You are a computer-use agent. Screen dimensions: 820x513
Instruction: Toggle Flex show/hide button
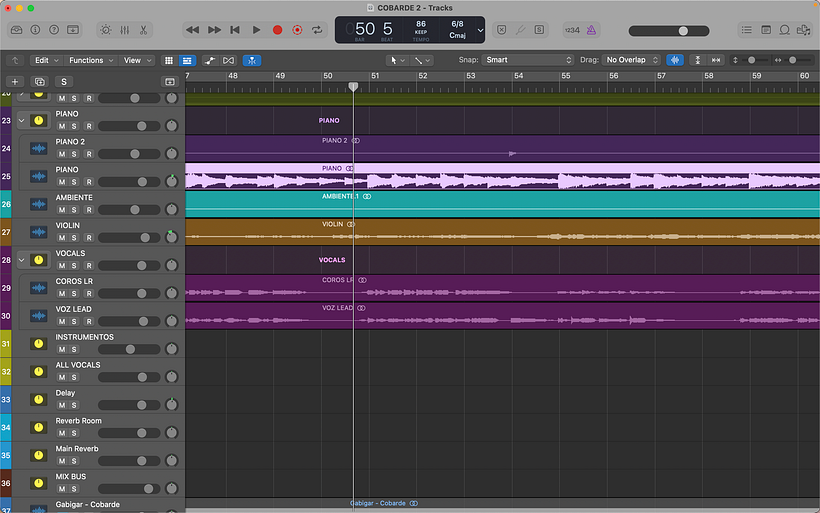point(229,61)
